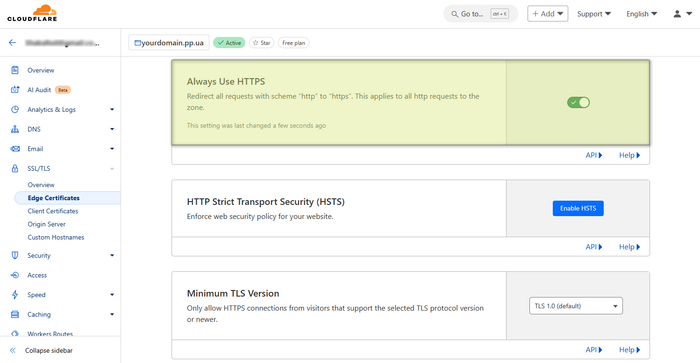
Task: Click the Speed lightning bolt icon
Action: tap(15, 295)
